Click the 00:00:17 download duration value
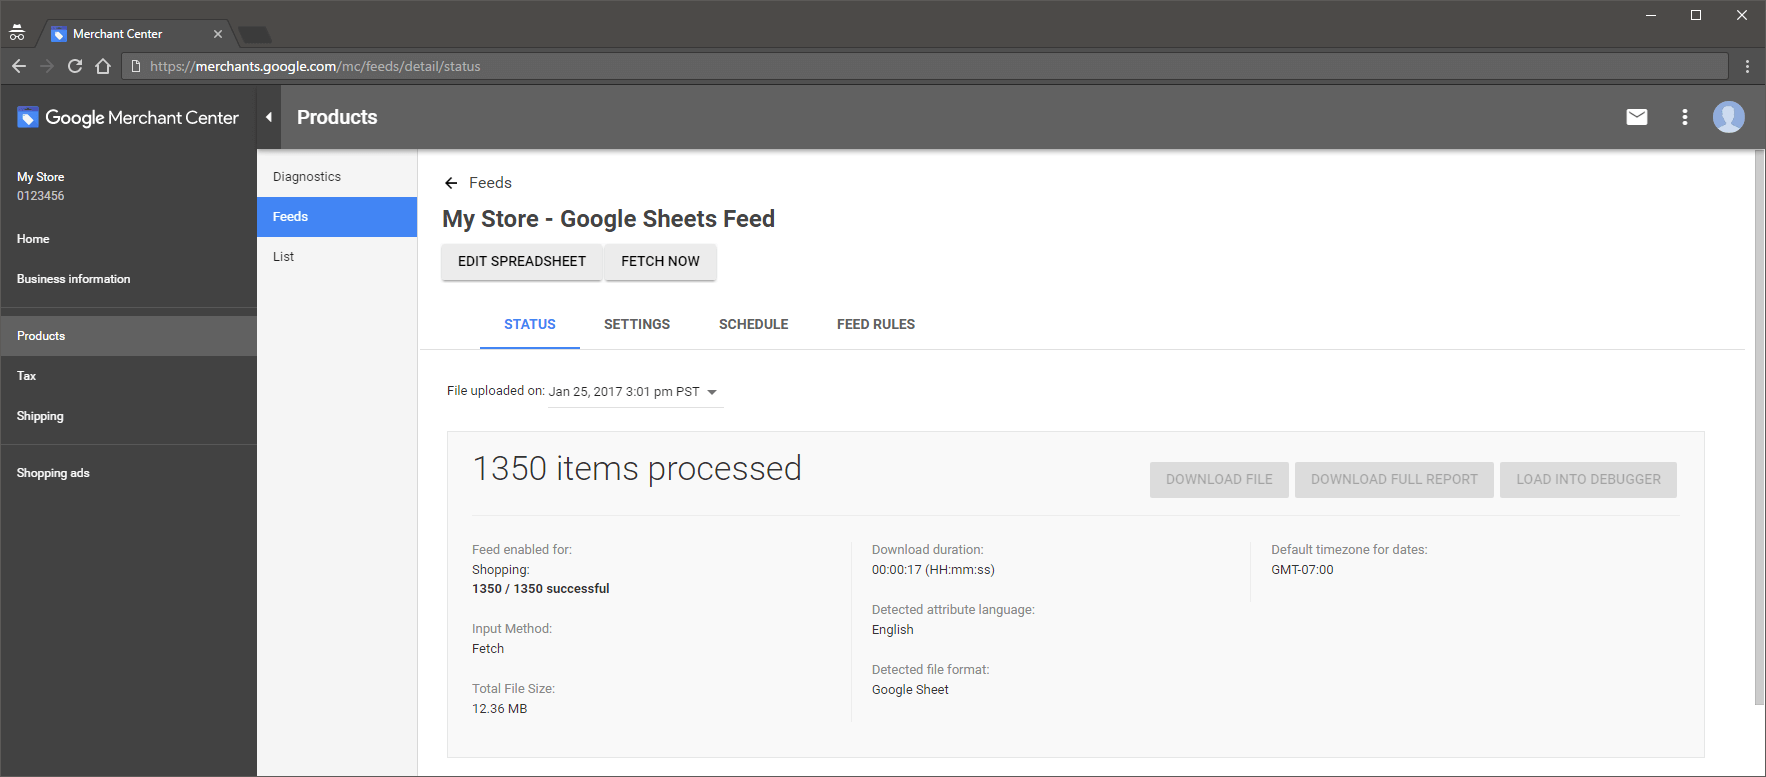This screenshot has height=777, width=1766. [933, 570]
